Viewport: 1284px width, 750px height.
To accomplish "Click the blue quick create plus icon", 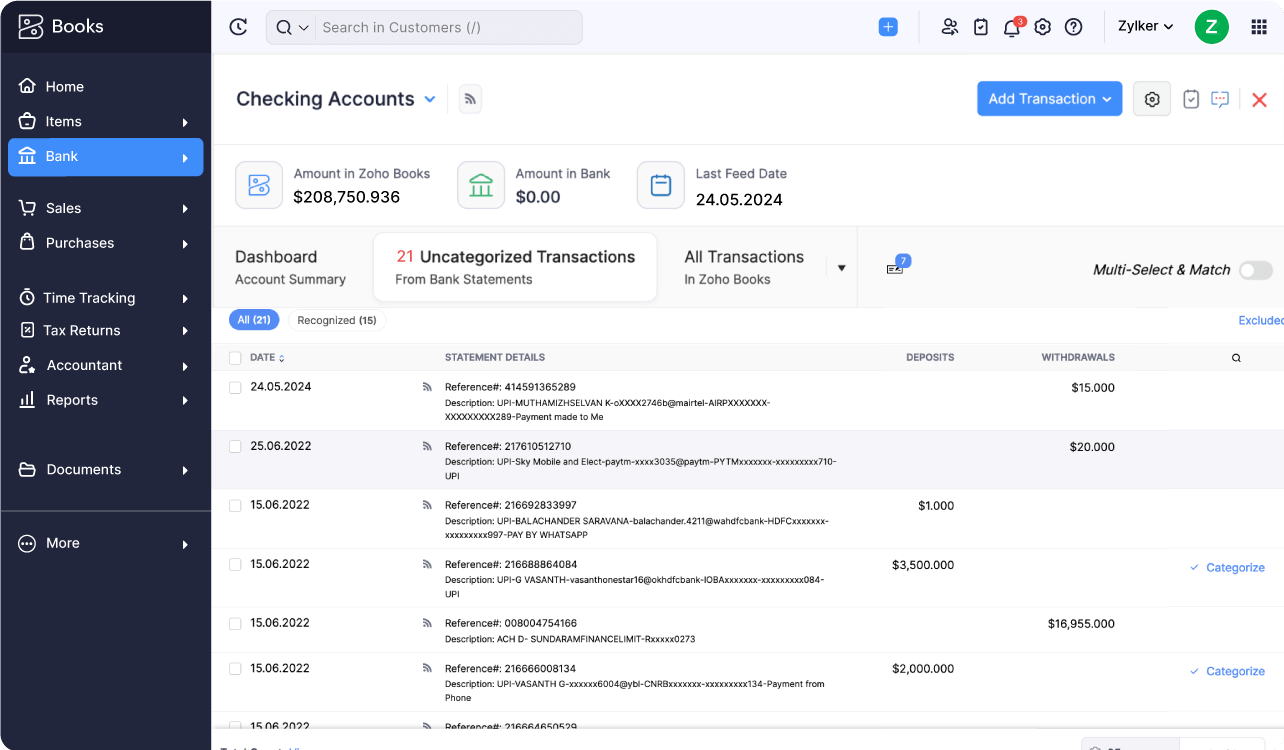I will [x=888, y=27].
